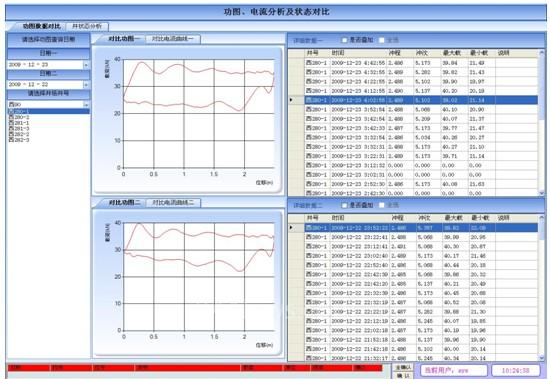Image resolution: width=550 pixels, height=379 pixels.
Task: Click the 最大载 column header in upper table
Action: pyautogui.click(x=455, y=53)
